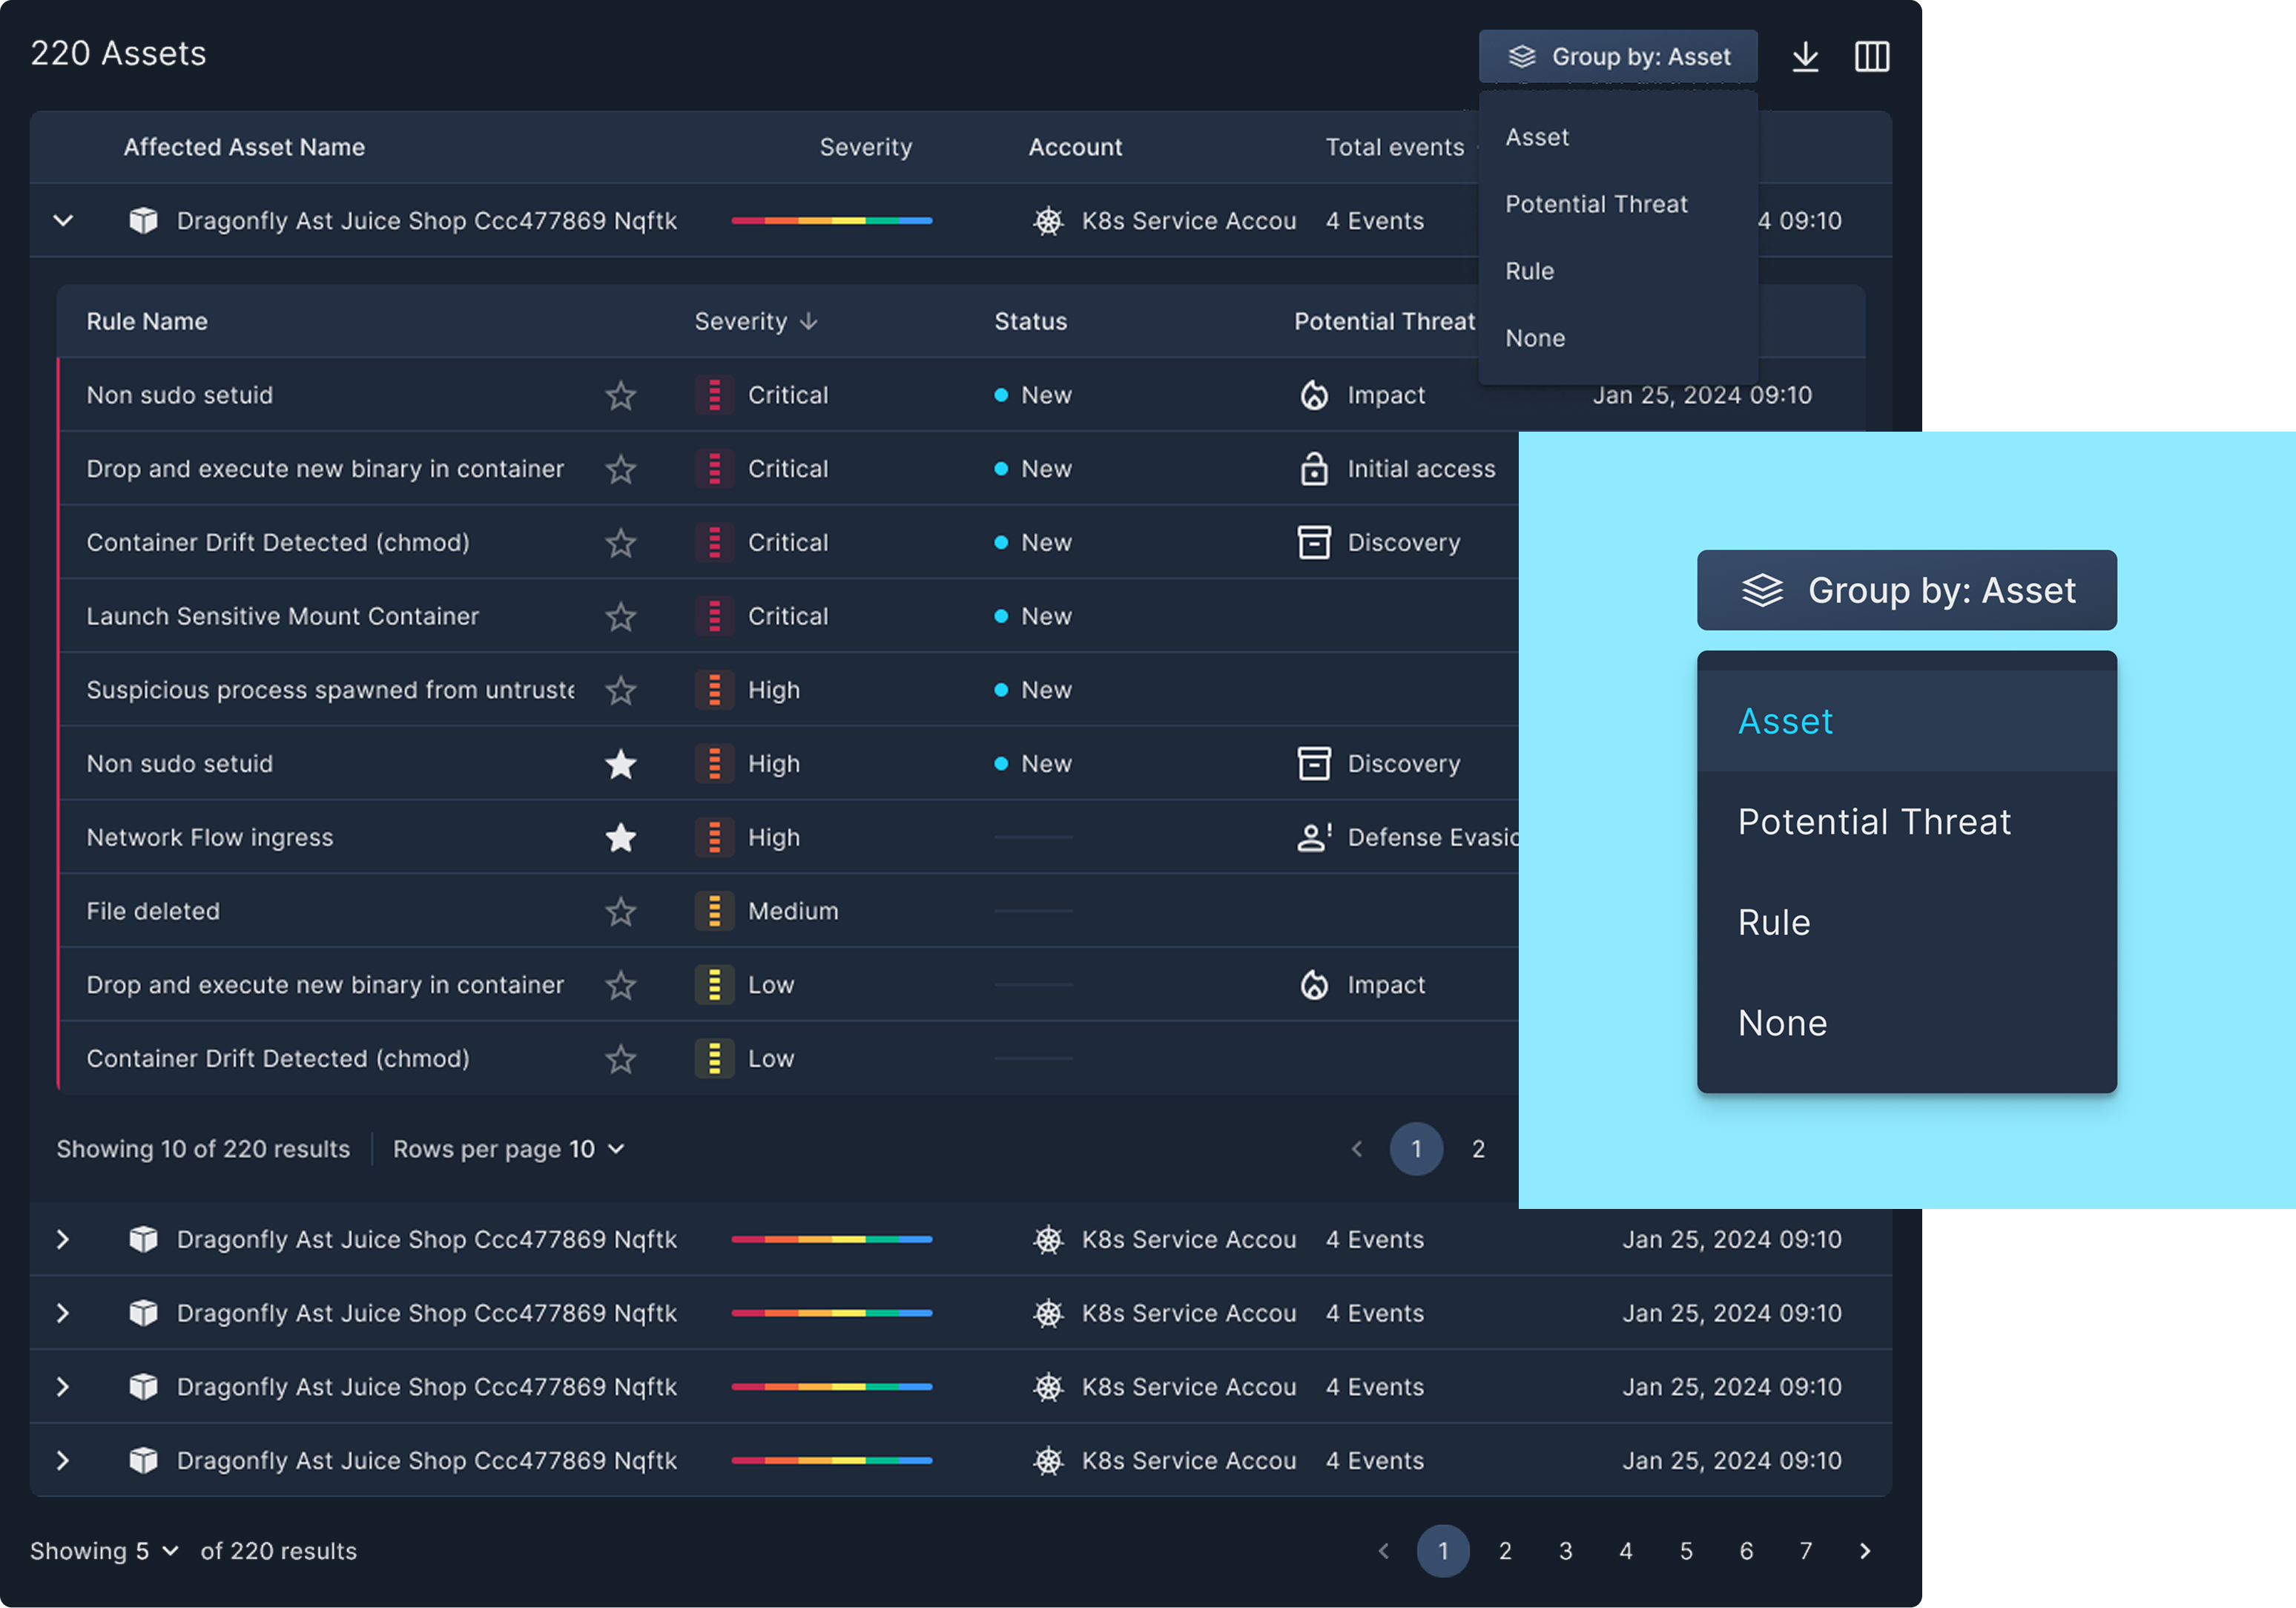The image size is (2296, 1608).
Task: Click 'Showing 10 of 220 results' text
Action: (203, 1149)
